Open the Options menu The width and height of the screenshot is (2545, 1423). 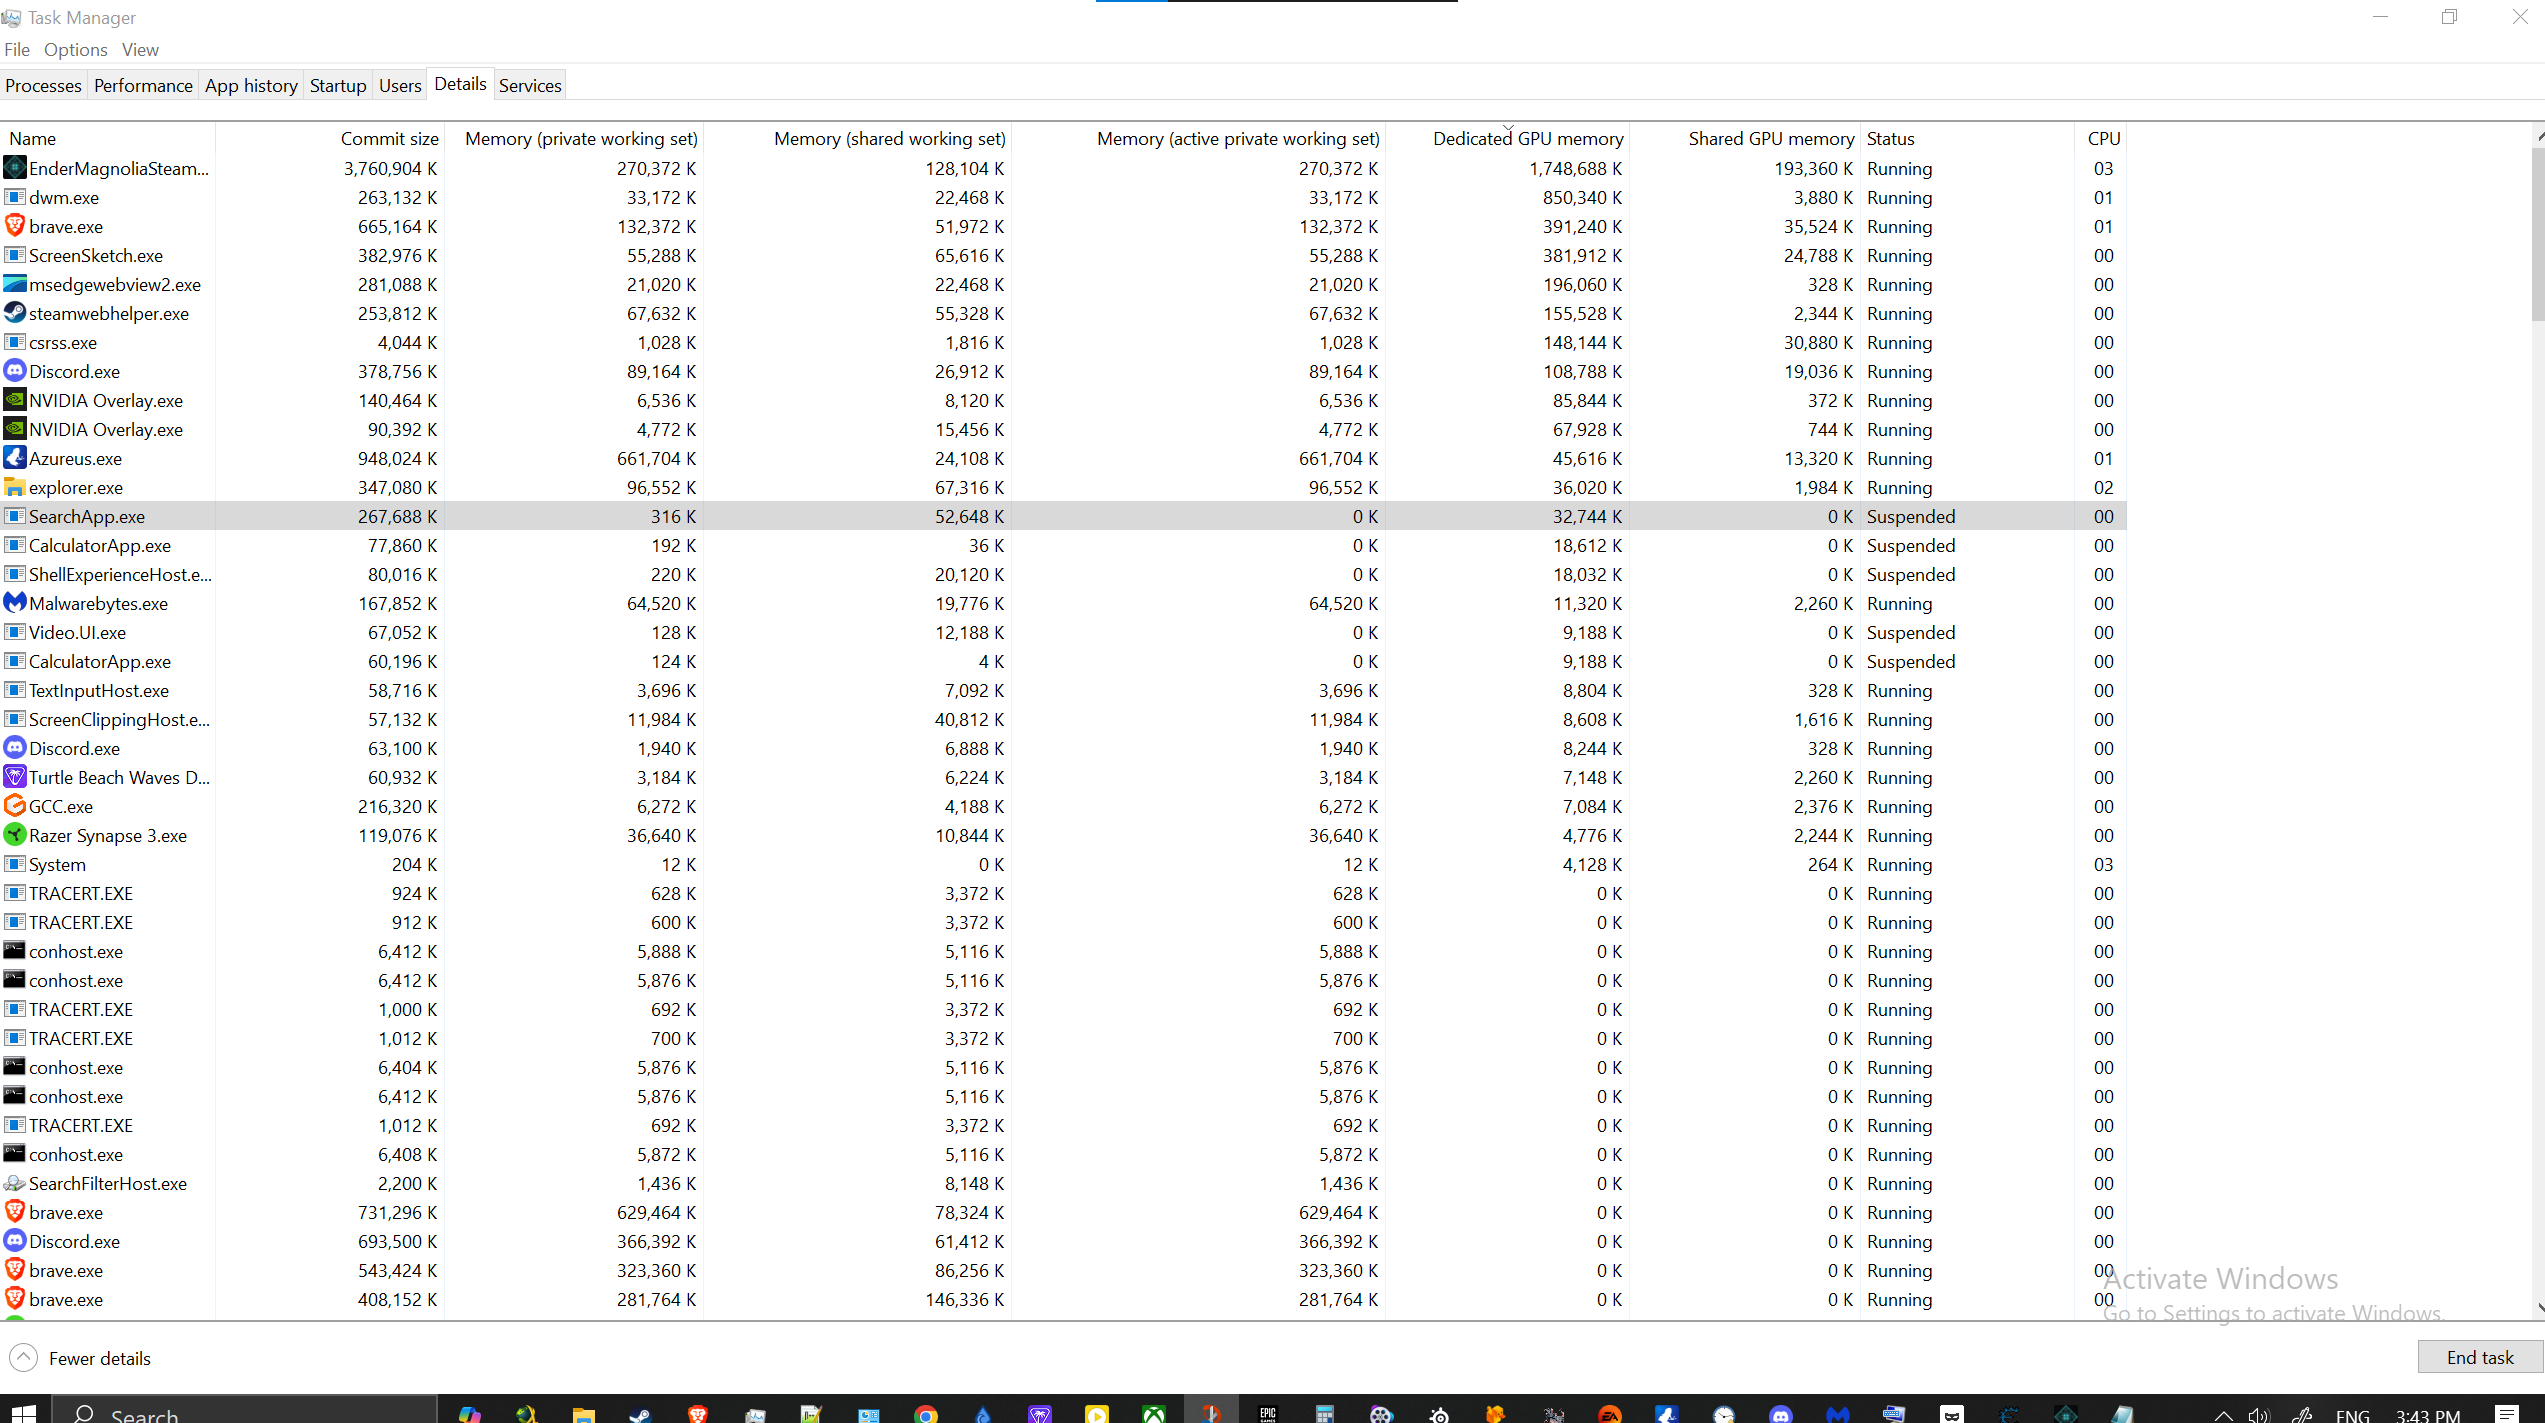coord(75,50)
